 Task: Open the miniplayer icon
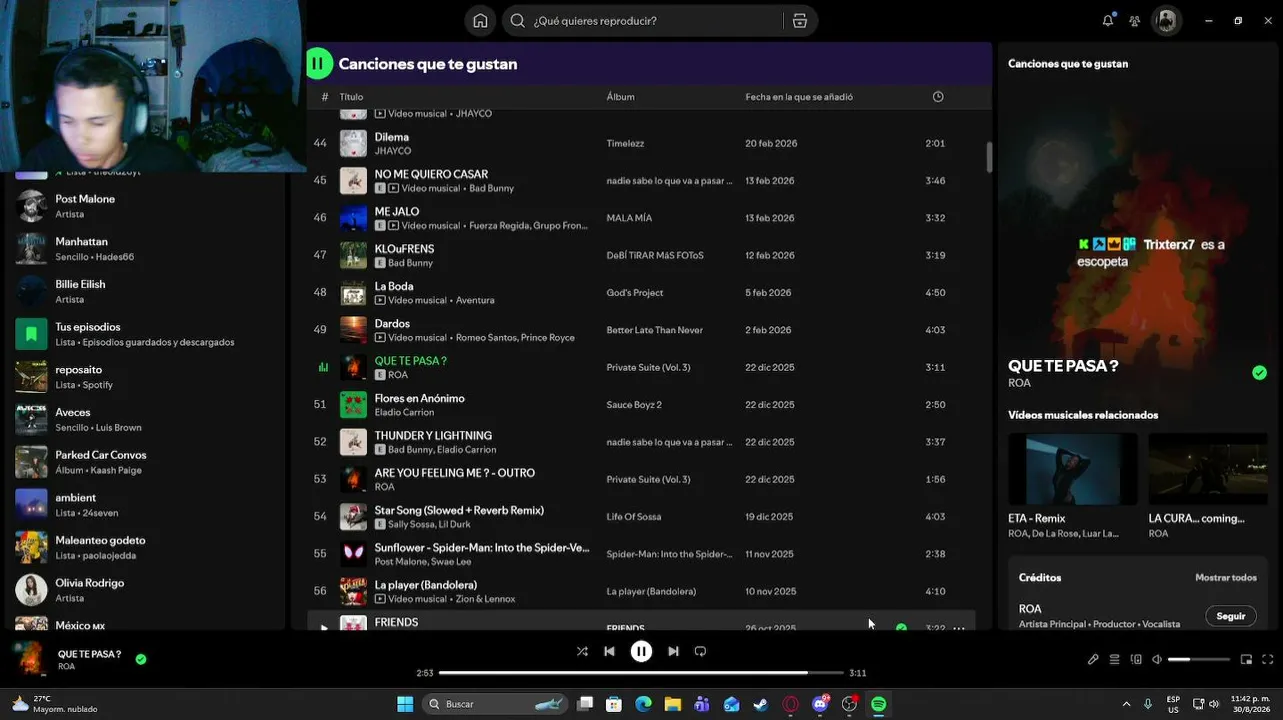tap(1246, 659)
